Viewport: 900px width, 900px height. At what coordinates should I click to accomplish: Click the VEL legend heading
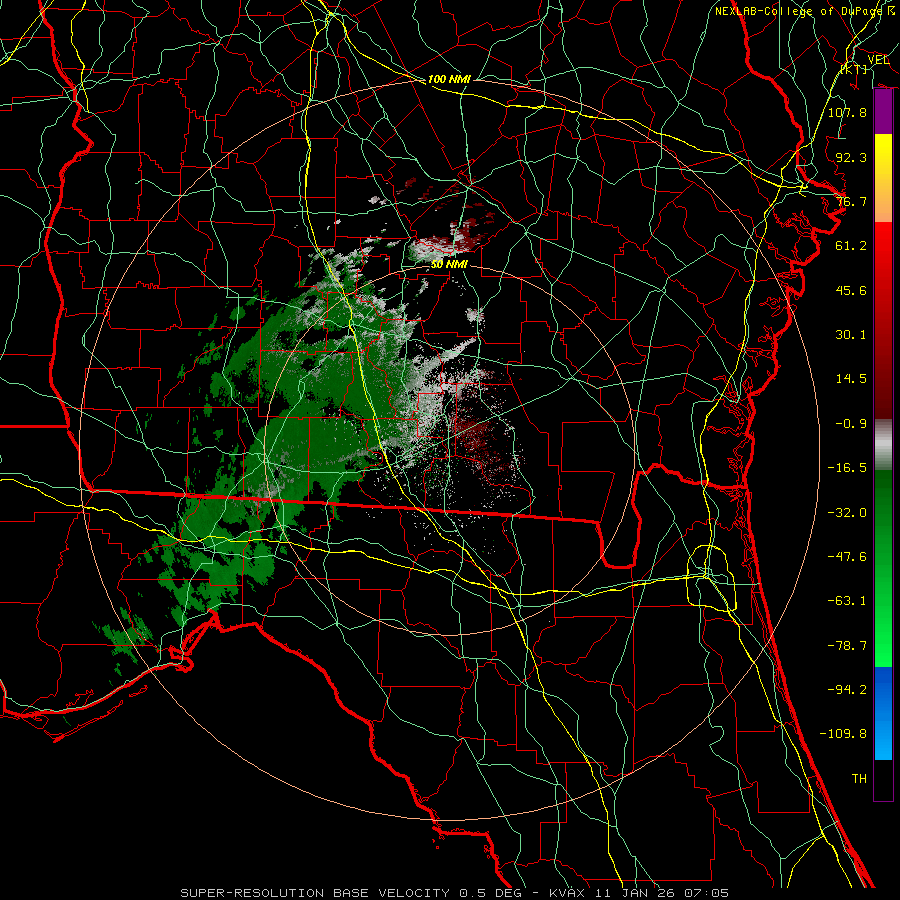878,60
